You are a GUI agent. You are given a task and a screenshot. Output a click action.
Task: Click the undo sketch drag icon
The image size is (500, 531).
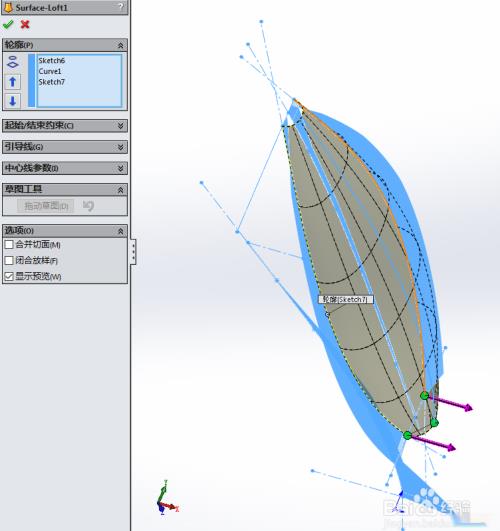[x=88, y=206]
